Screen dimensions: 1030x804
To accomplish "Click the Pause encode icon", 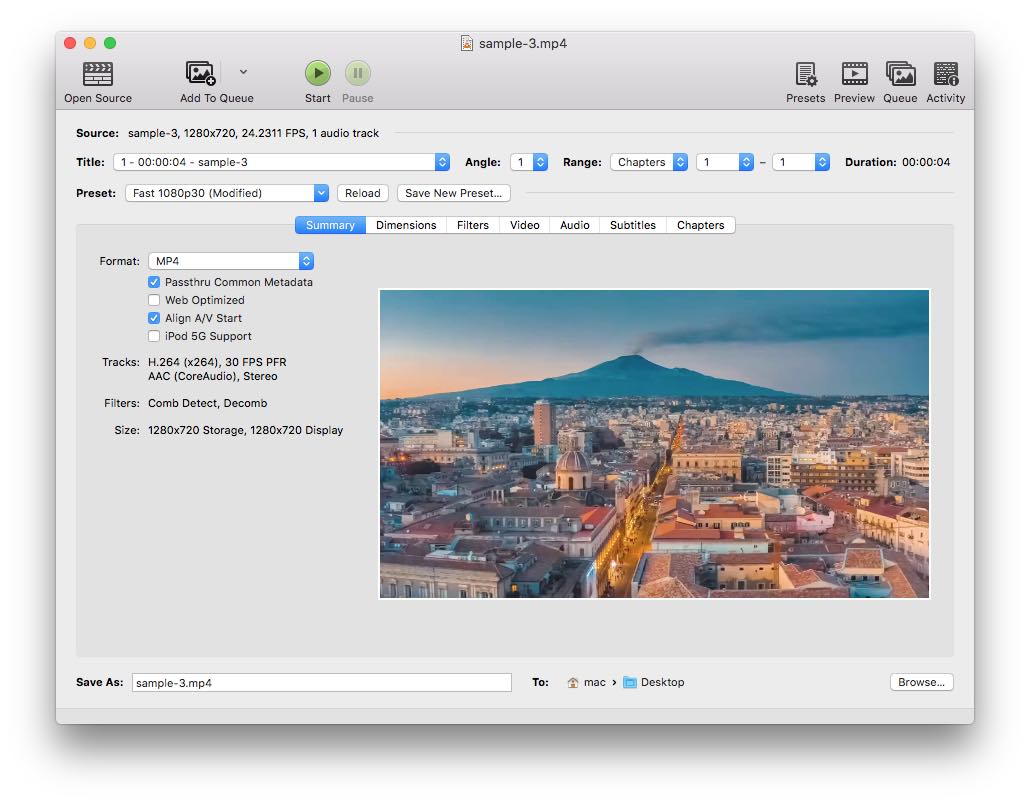I will pos(358,73).
